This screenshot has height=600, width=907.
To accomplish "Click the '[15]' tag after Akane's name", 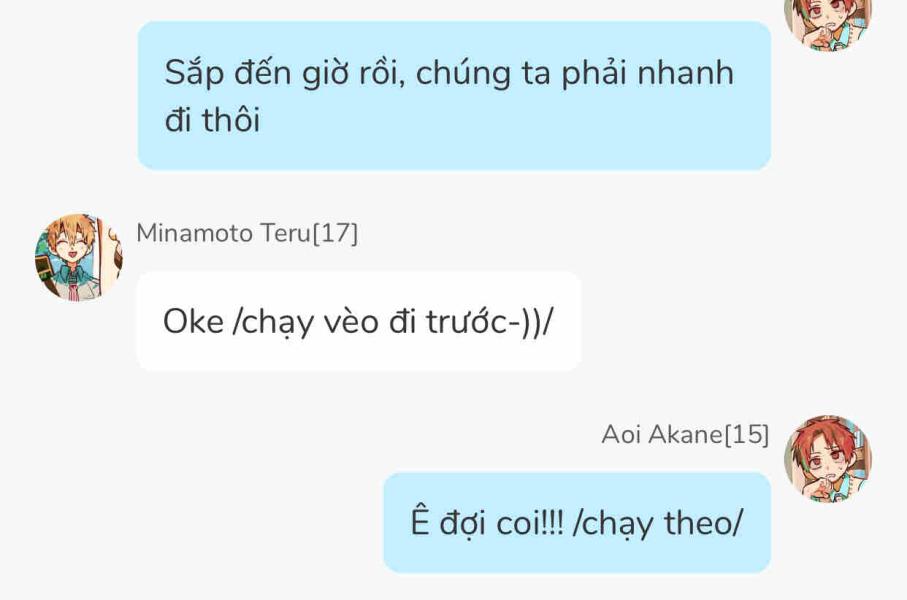I will [747, 435].
